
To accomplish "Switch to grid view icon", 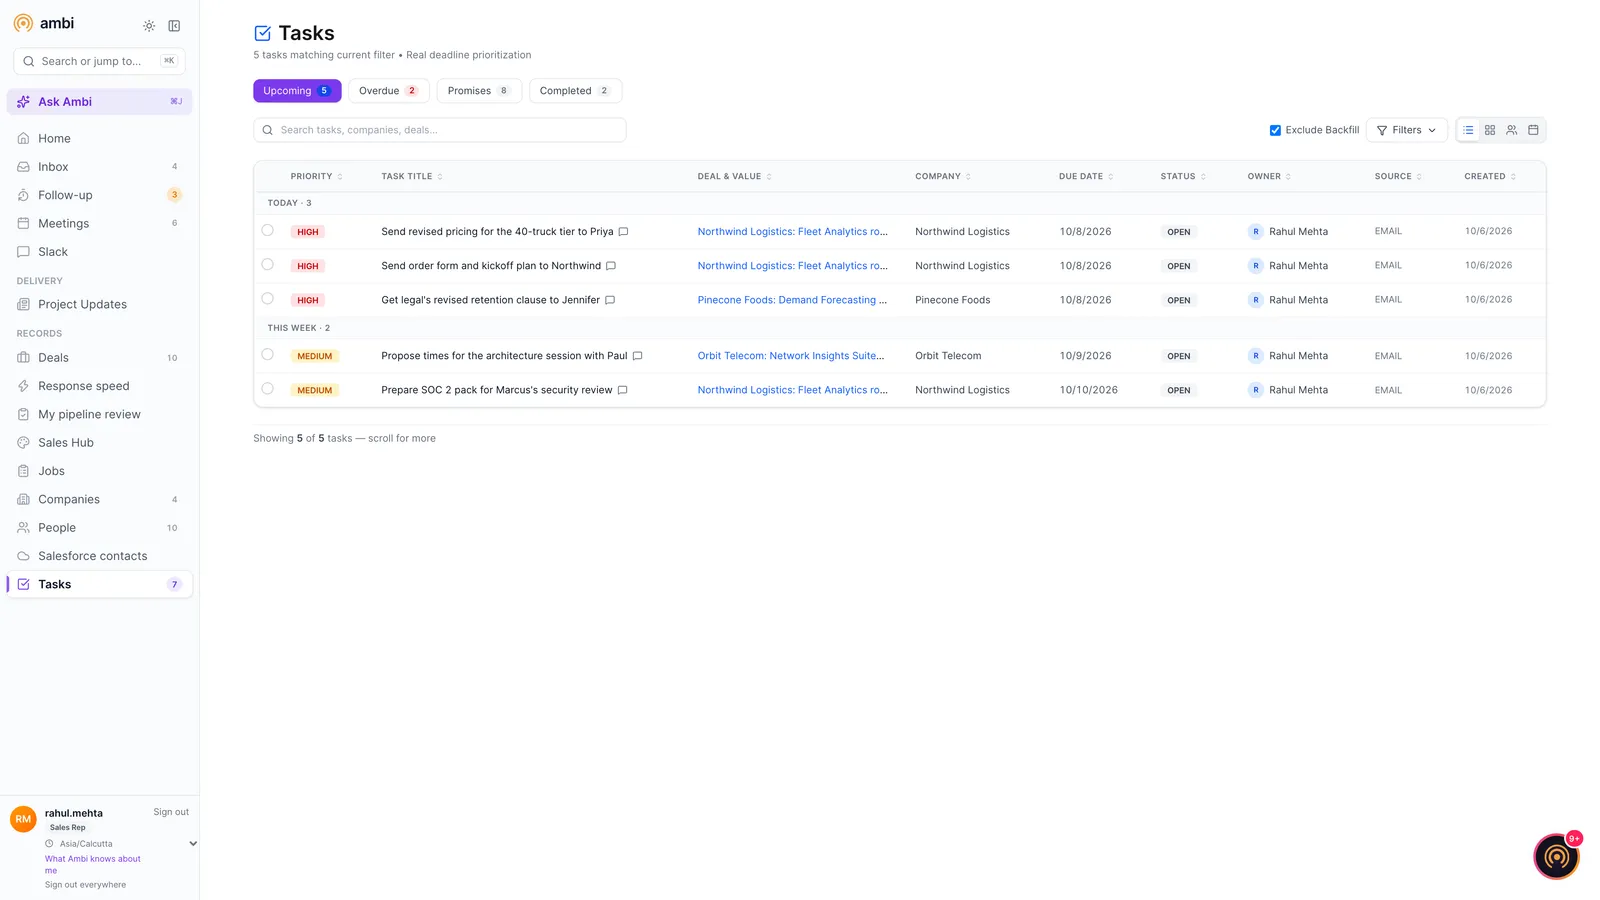I will [x=1490, y=130].
